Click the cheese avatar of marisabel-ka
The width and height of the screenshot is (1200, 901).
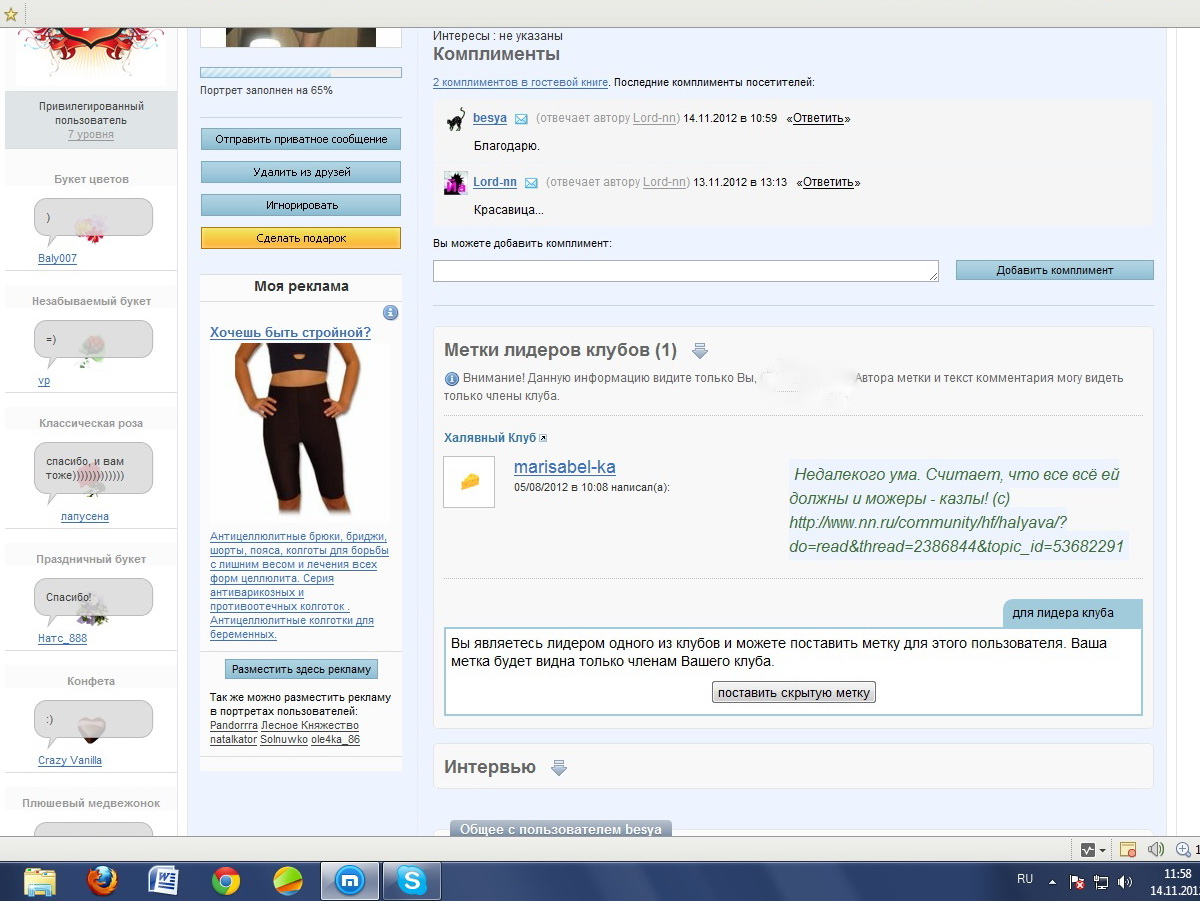point(469,482)
